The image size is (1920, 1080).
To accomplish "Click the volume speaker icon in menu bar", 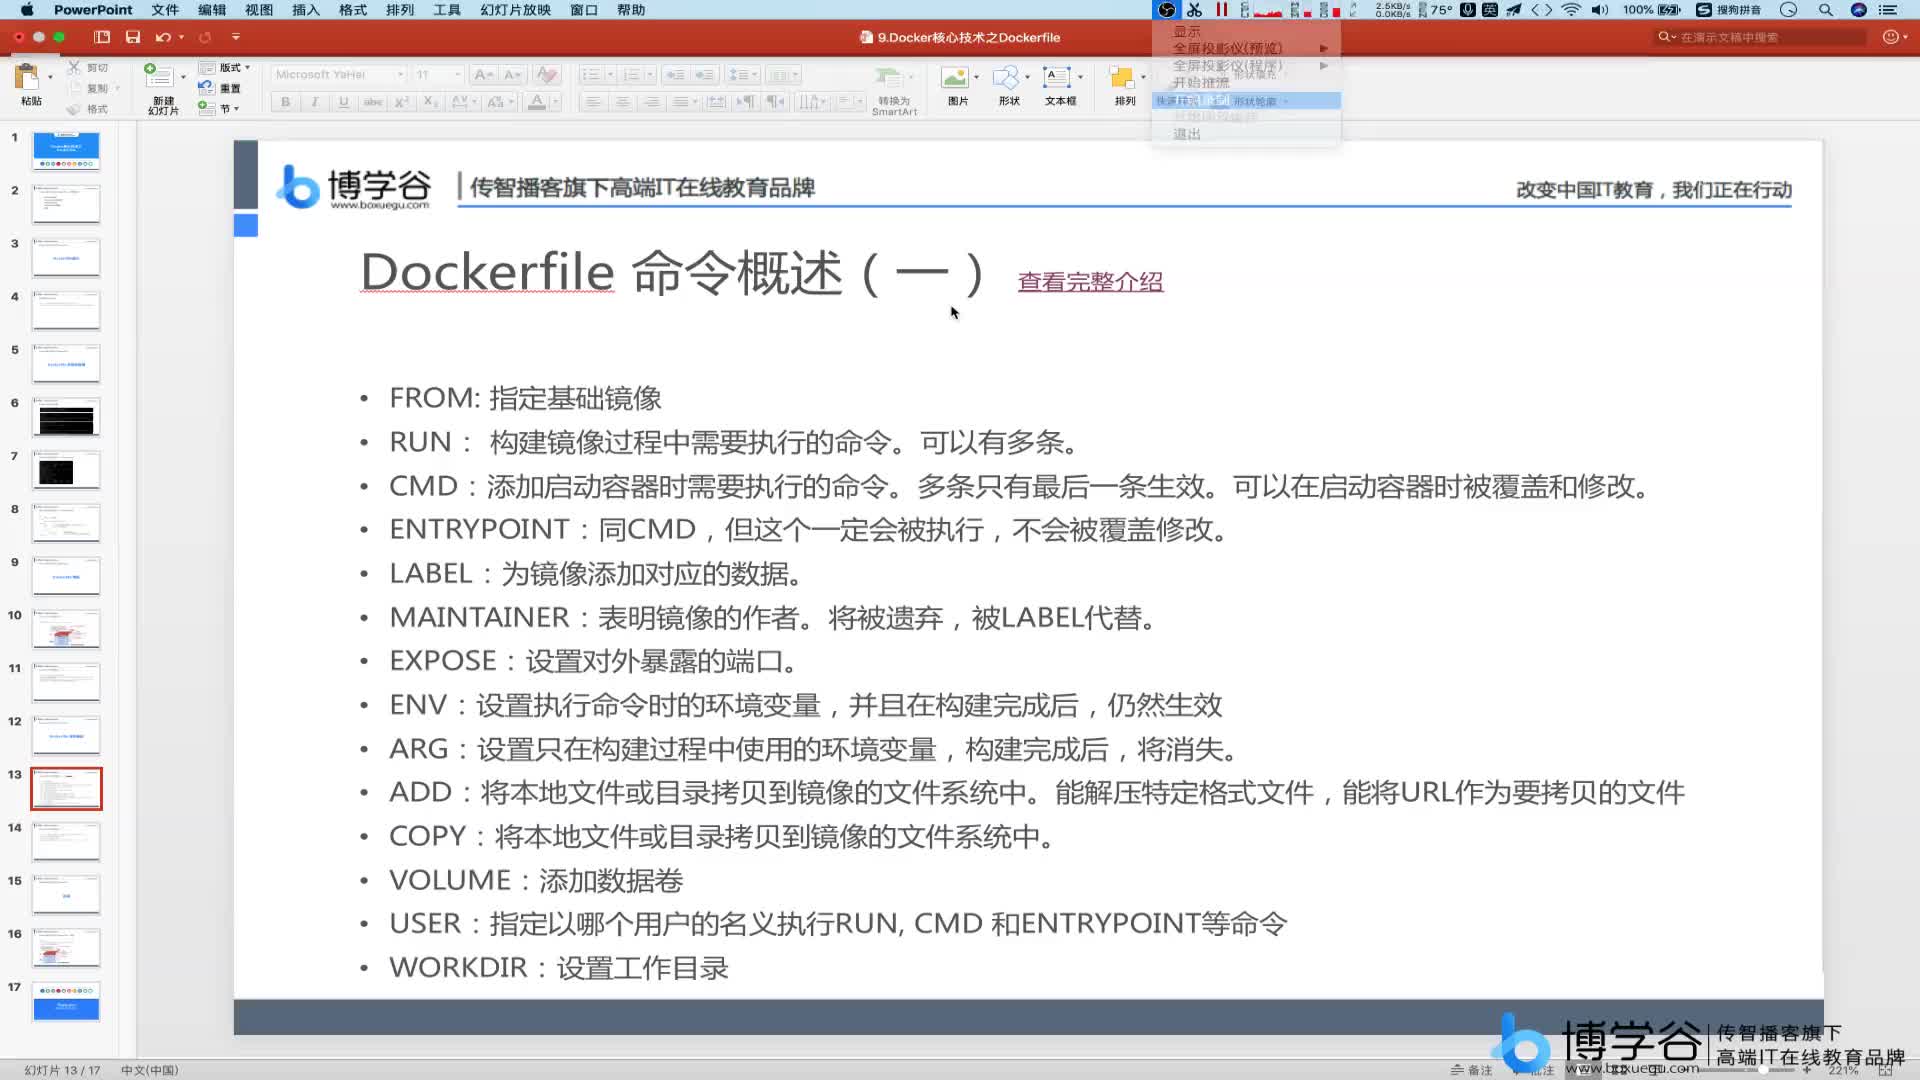I will point(1600,10).
